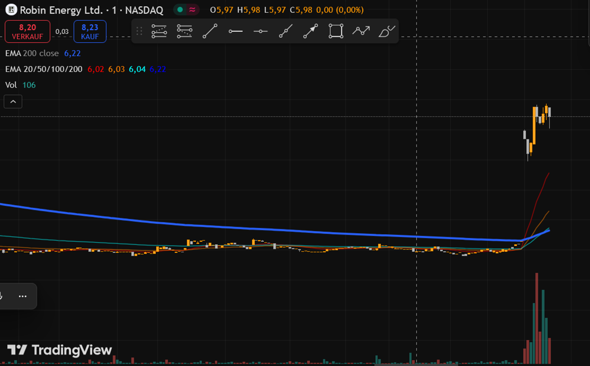Select the zigzag path tool

pyautogui.click(x=361, y=31)
